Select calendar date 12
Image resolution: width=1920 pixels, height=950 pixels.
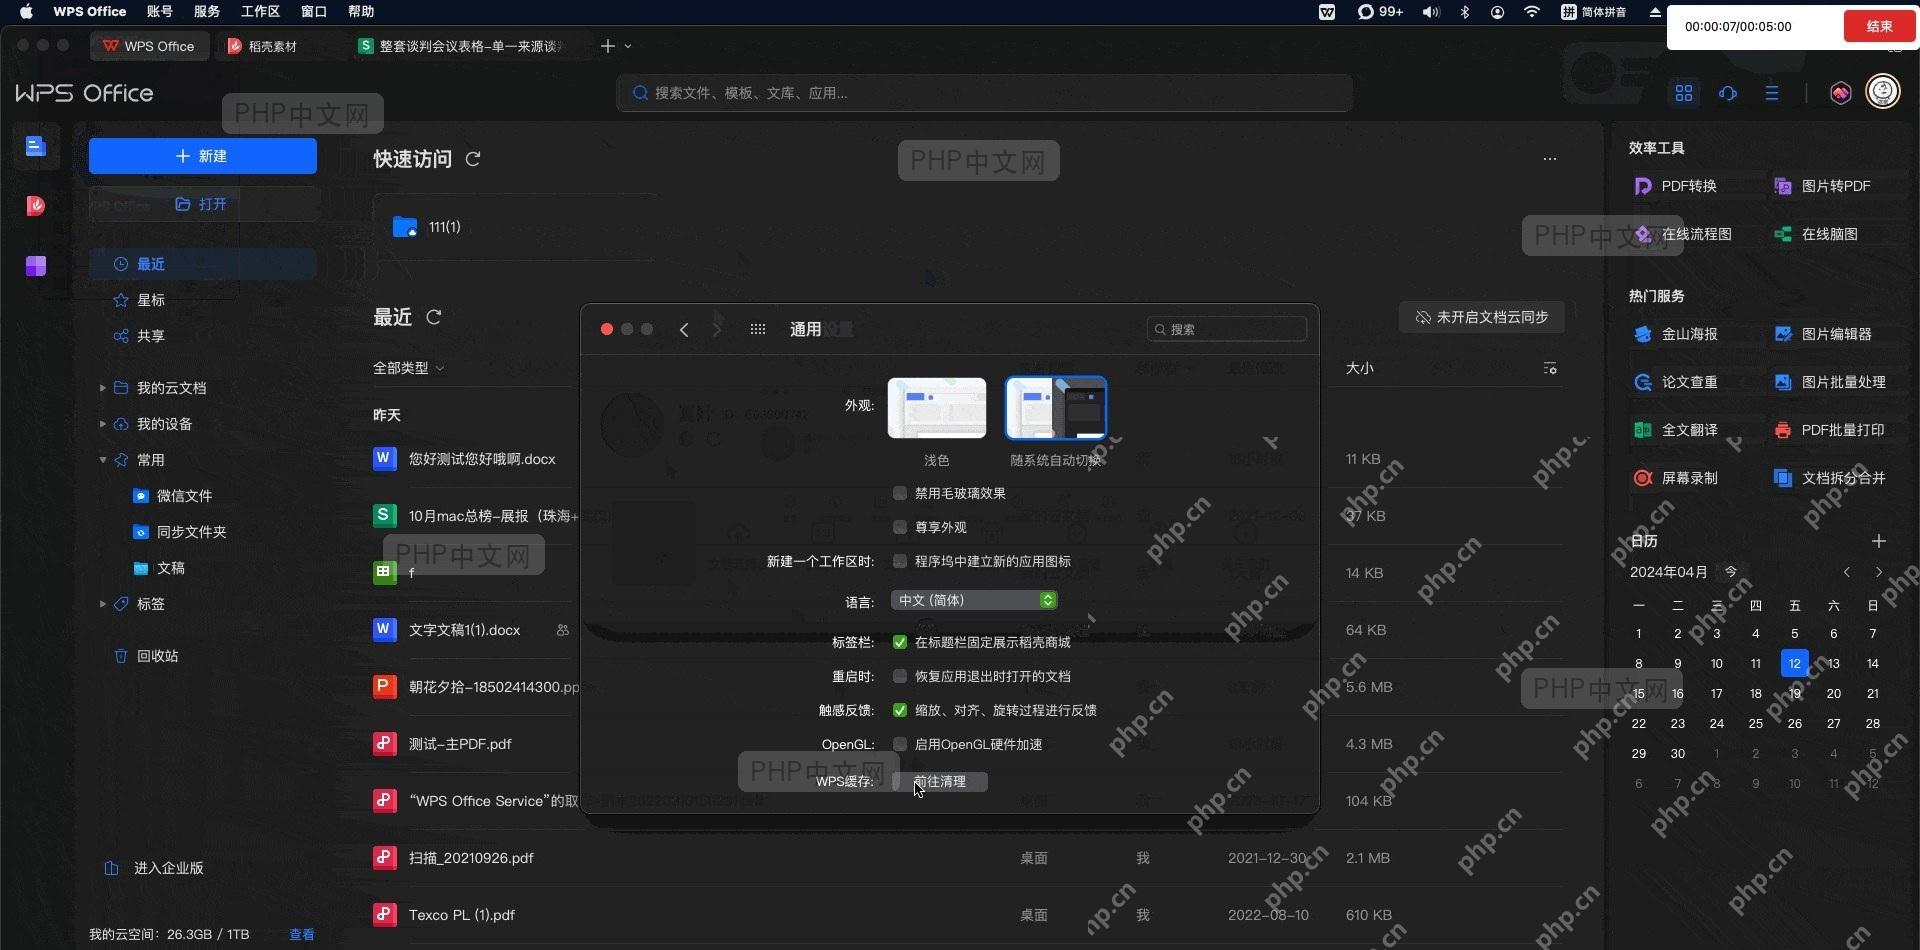1795,663
